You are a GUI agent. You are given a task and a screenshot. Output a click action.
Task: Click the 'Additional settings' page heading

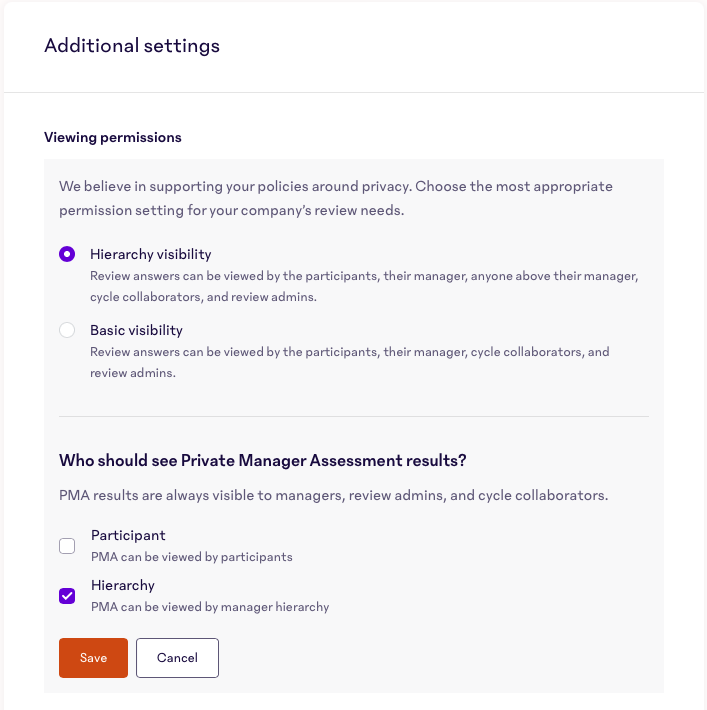click(132, 46)
